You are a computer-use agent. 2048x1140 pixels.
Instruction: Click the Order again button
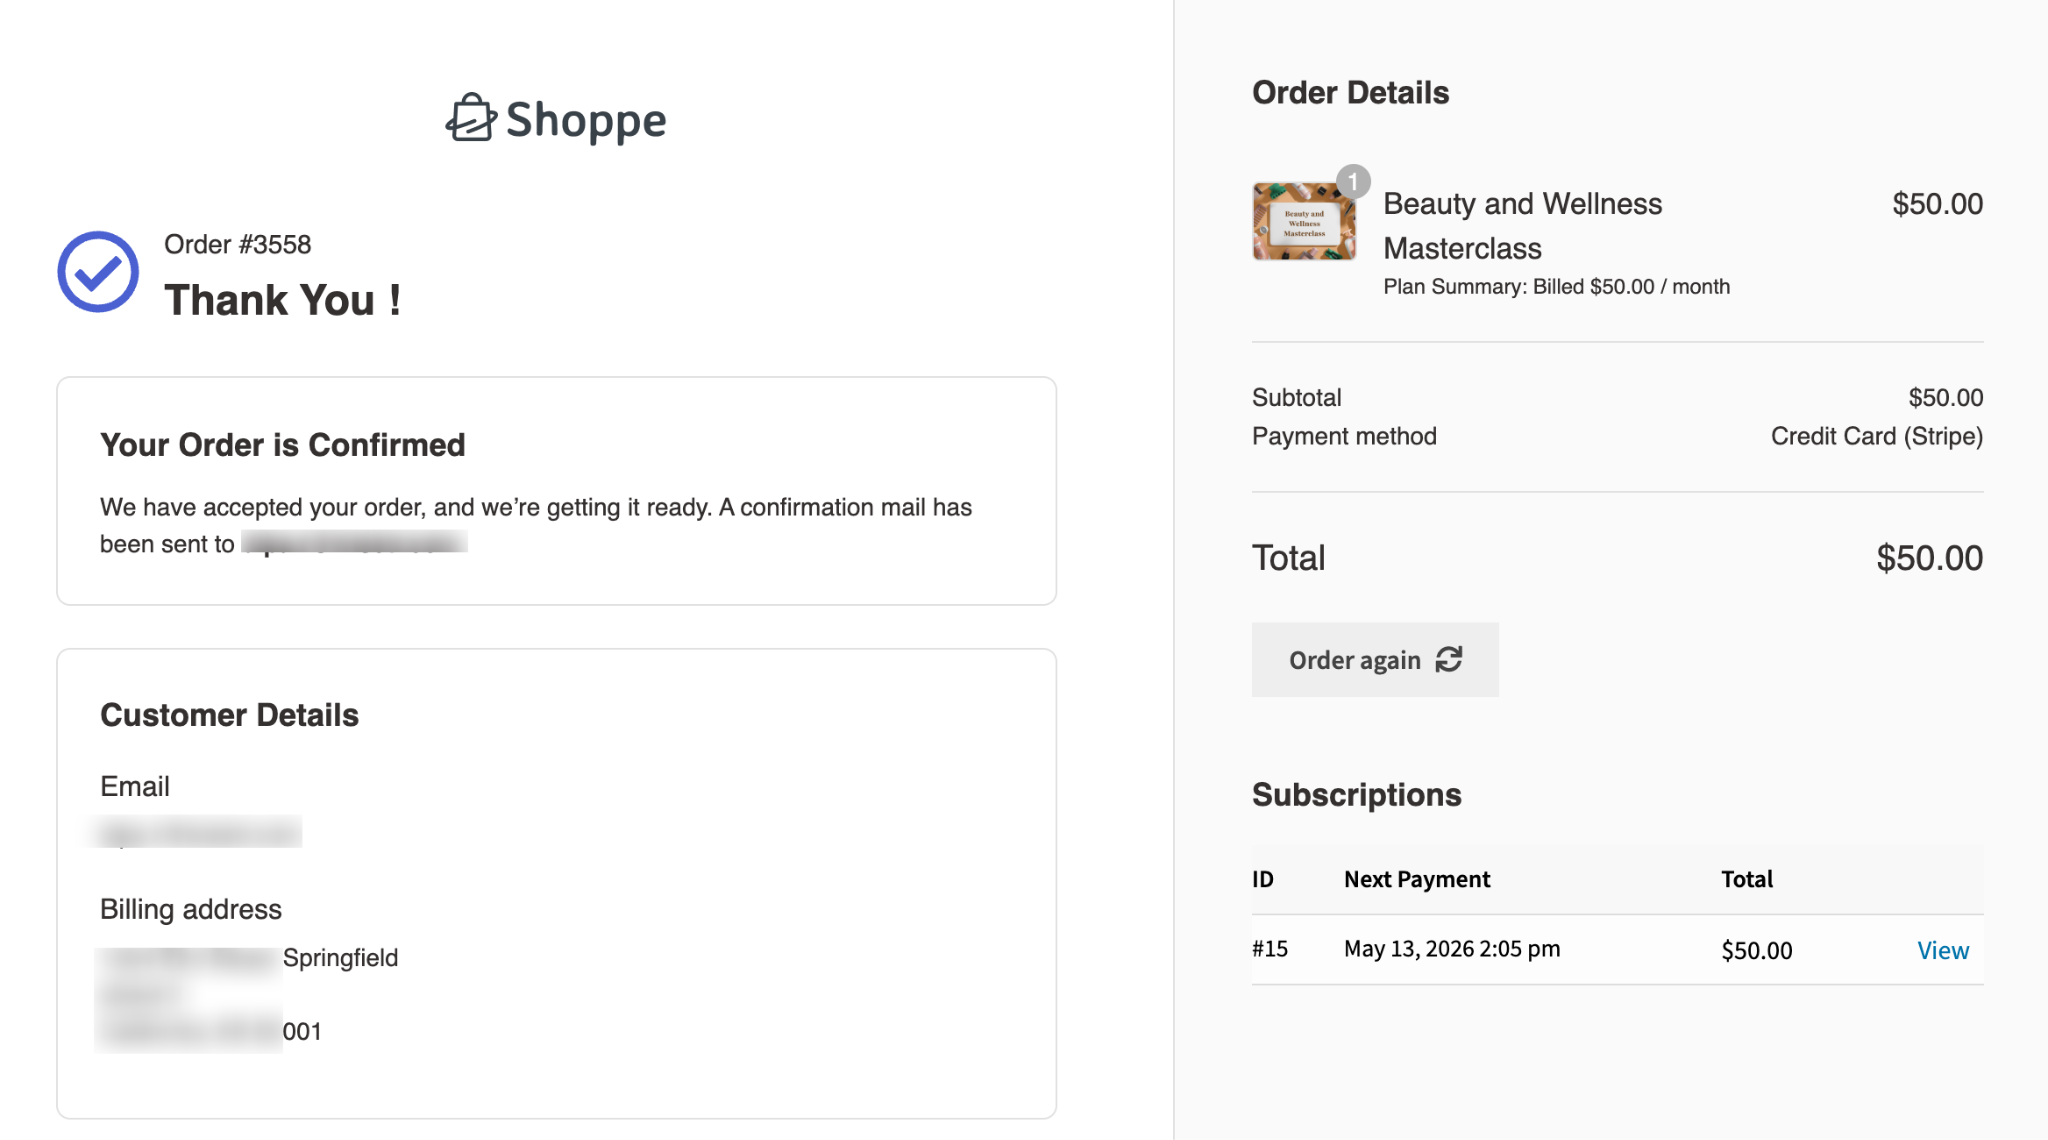1374,660
